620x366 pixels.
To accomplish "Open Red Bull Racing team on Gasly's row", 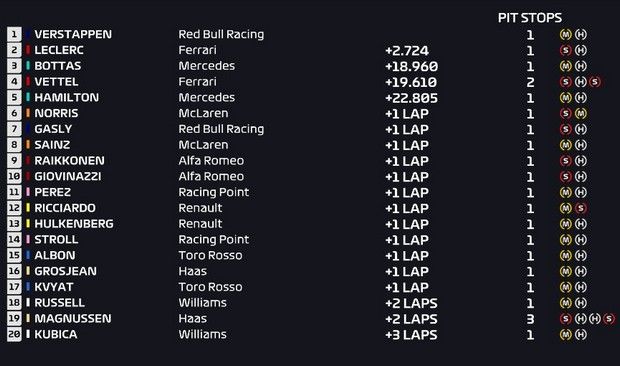I will pyautogui.click(x=221, y=129).
